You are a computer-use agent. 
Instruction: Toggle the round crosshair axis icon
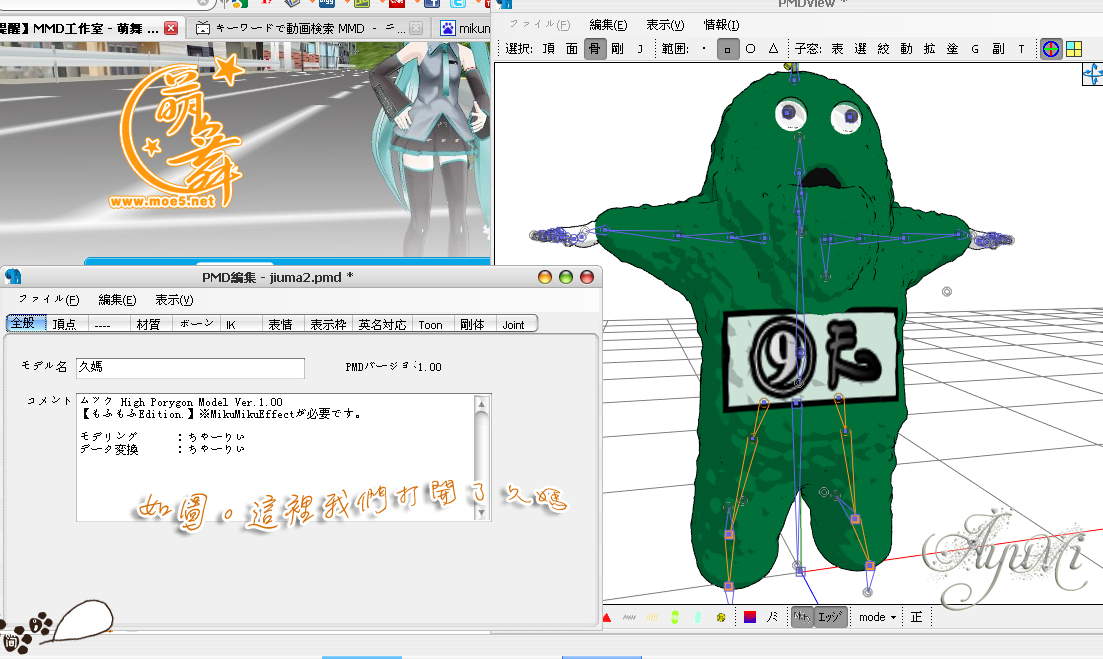tap(1051, 49)
